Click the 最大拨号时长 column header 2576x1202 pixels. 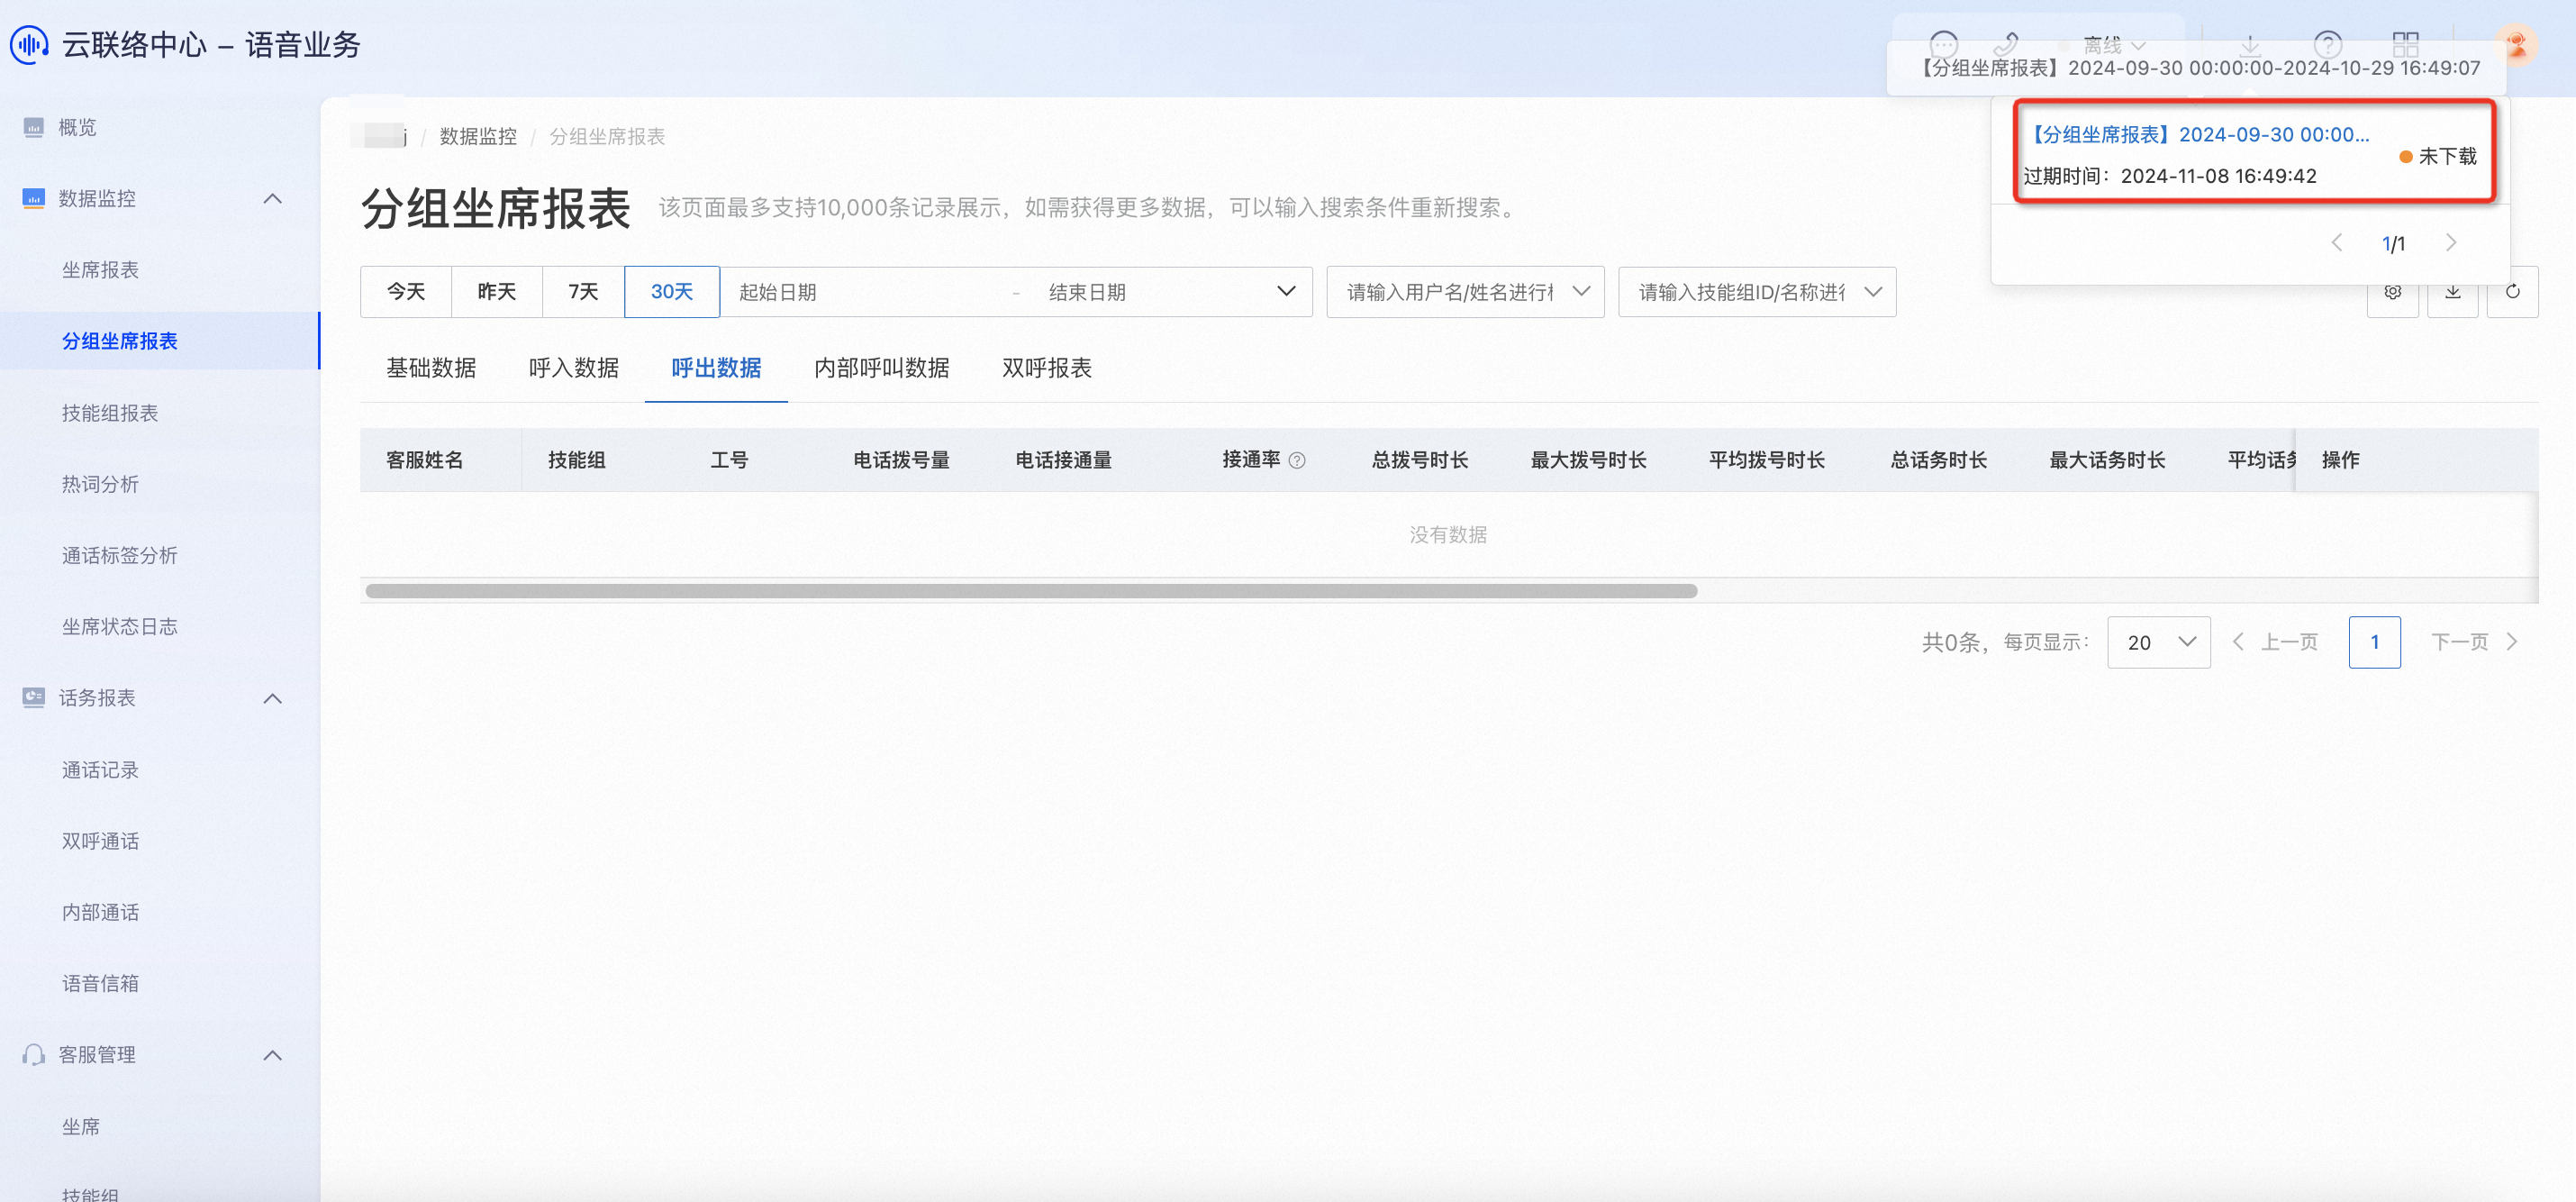[x=1588, y=460]
